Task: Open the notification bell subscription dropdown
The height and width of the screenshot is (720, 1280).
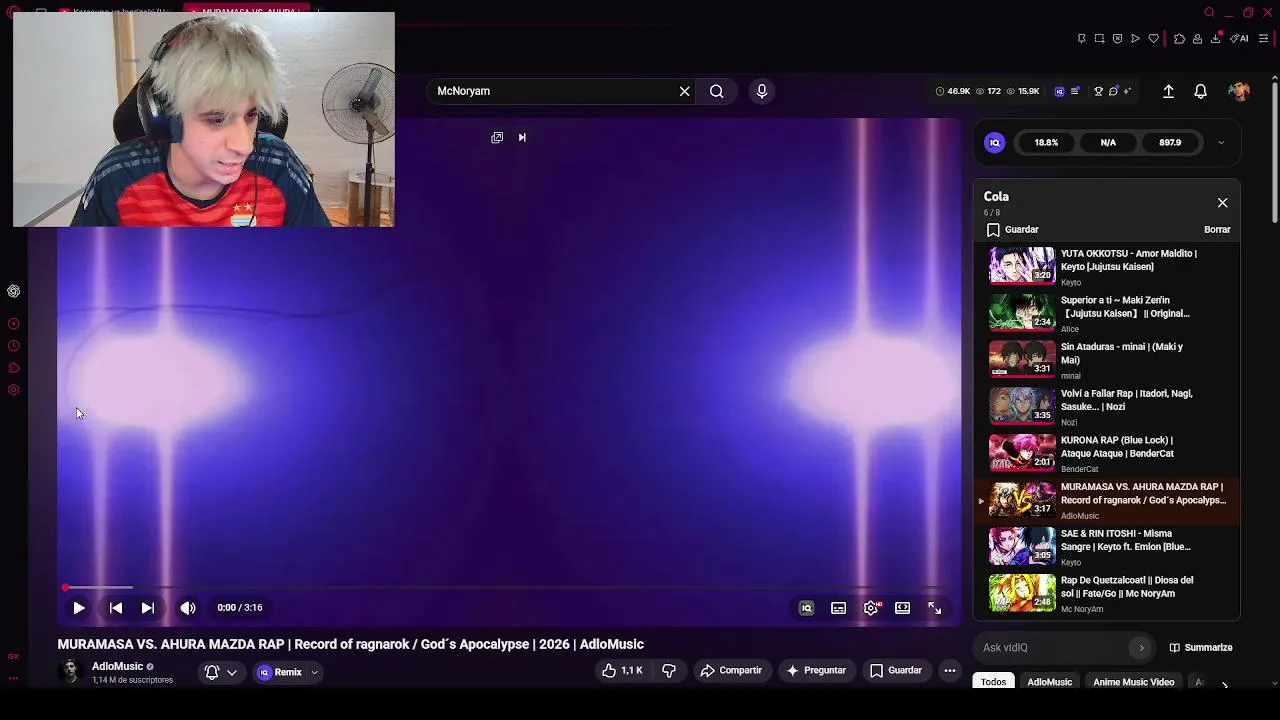Action: (221, 673)
